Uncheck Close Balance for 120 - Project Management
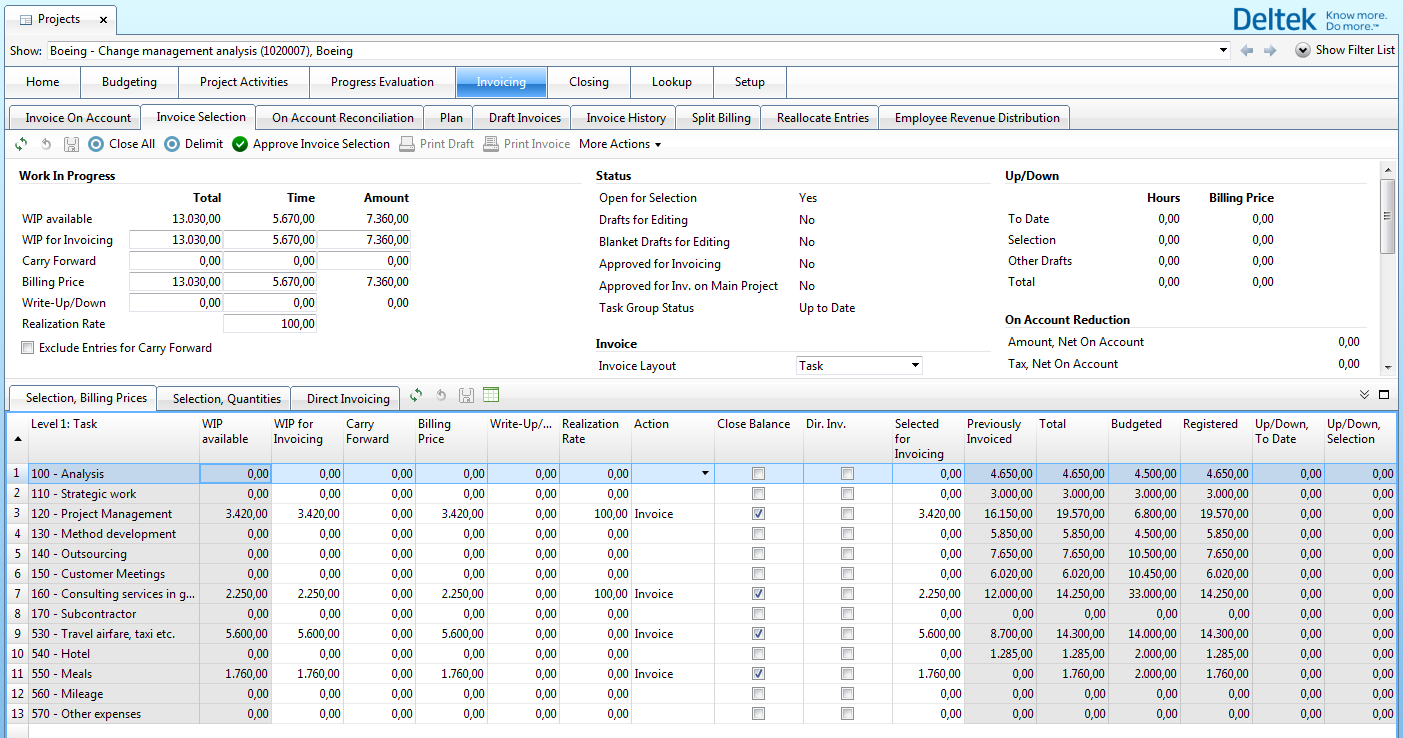Image resolution: width=1403 pixels, height=738 pixels. pyautogui.click(x=758, y=514)
